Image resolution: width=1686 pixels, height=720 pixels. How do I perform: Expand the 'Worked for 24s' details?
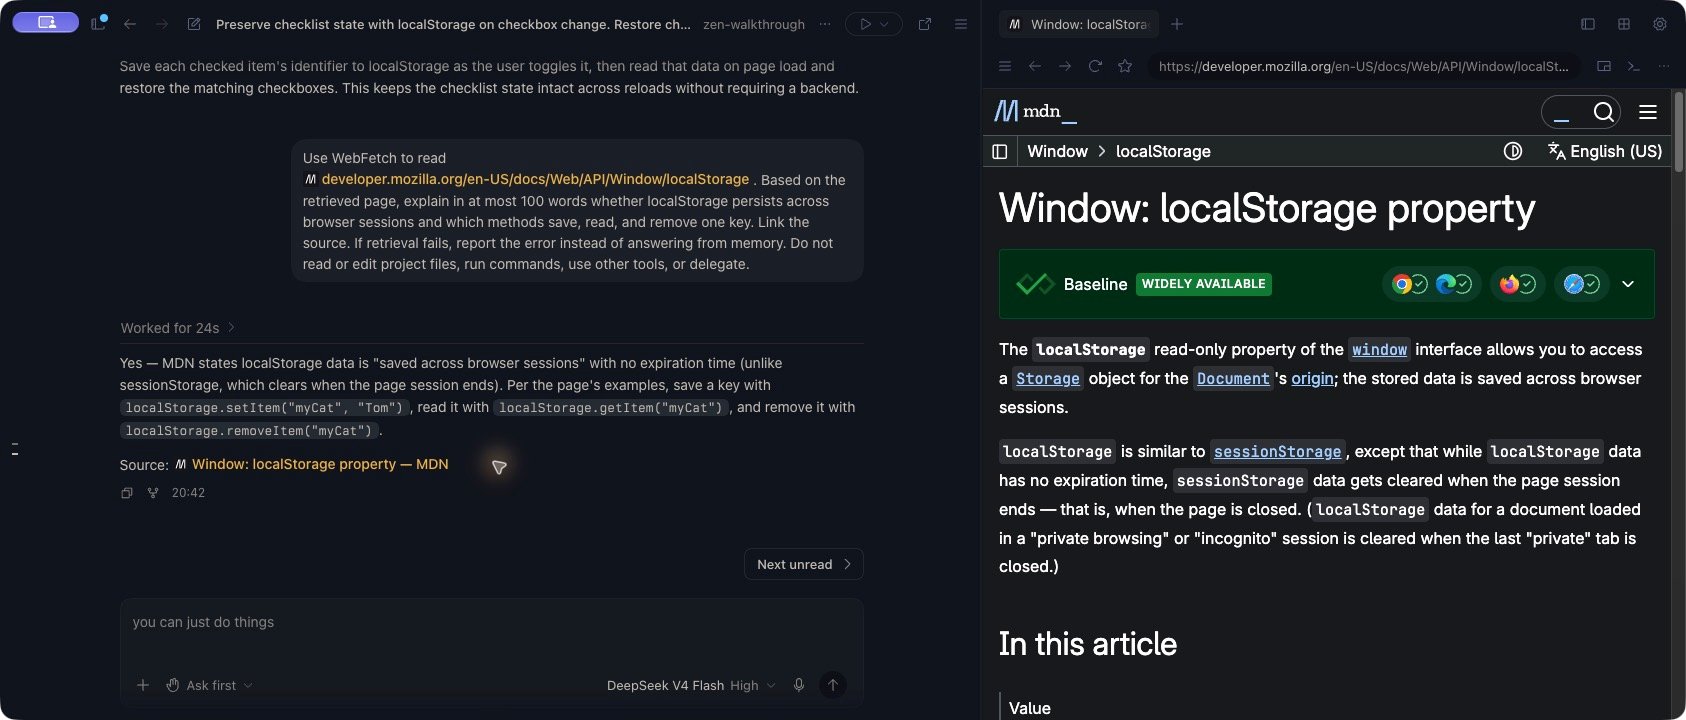coord(178,328)
